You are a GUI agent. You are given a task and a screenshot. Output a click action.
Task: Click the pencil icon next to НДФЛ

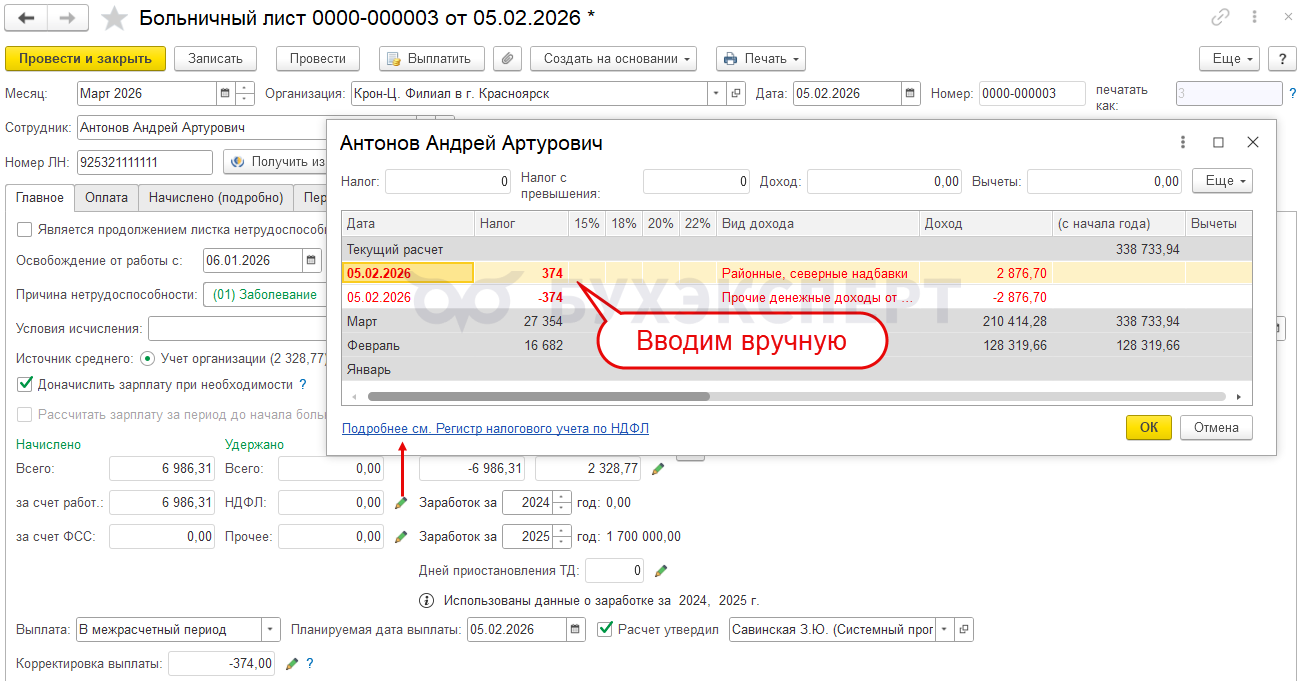pyautogui.click(x=401, y=502)
